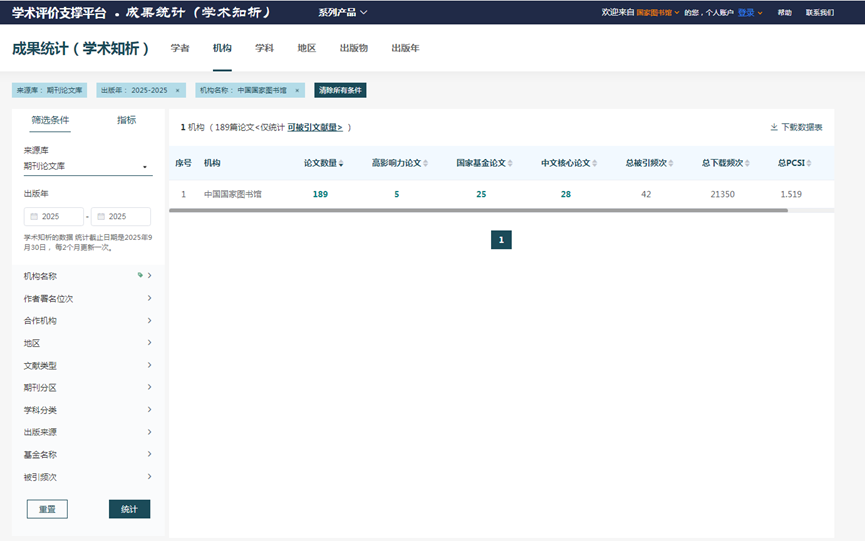
Task: Open the 可被引文献量 link
Action: 315,128
